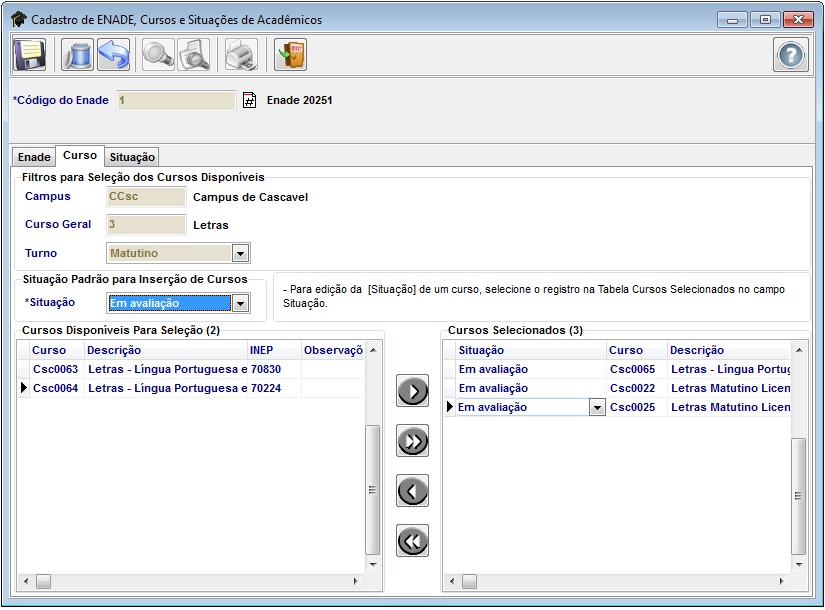The width and height of the screenshot is (825, 610).
Task: Move selected course right with single arrow
Action: 412,392
